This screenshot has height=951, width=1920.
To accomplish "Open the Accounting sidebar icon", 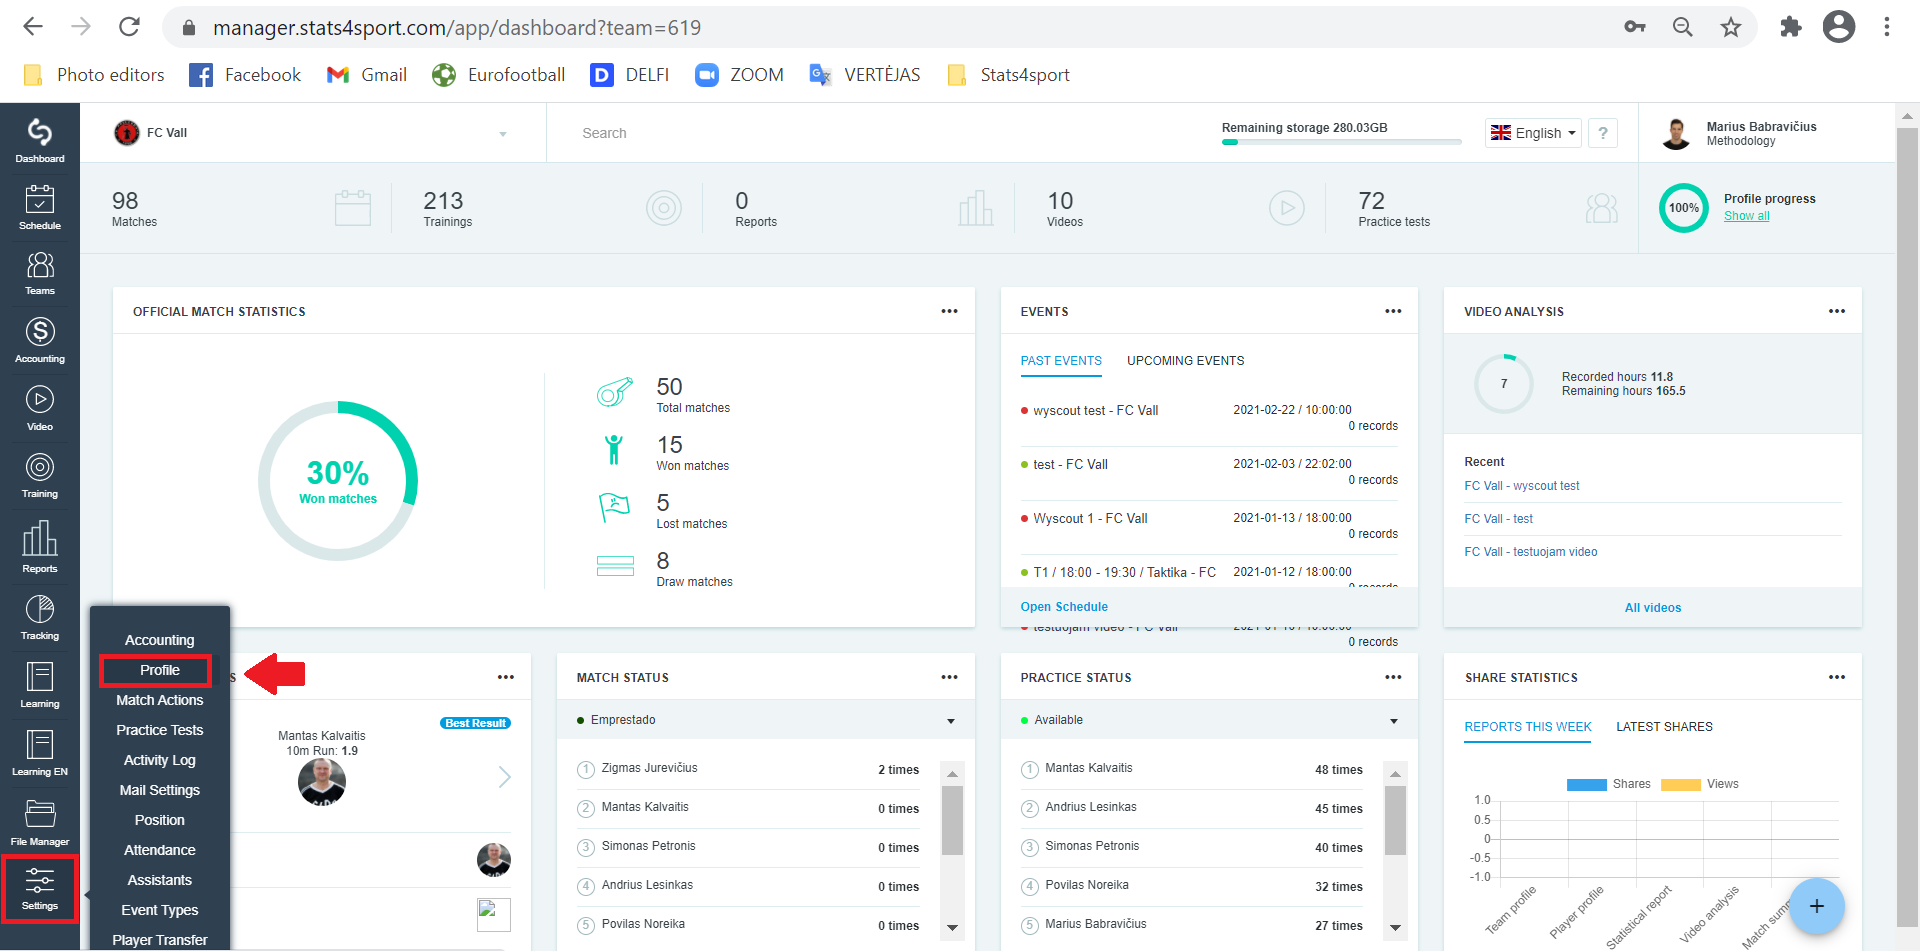I will tap(40, 340).
